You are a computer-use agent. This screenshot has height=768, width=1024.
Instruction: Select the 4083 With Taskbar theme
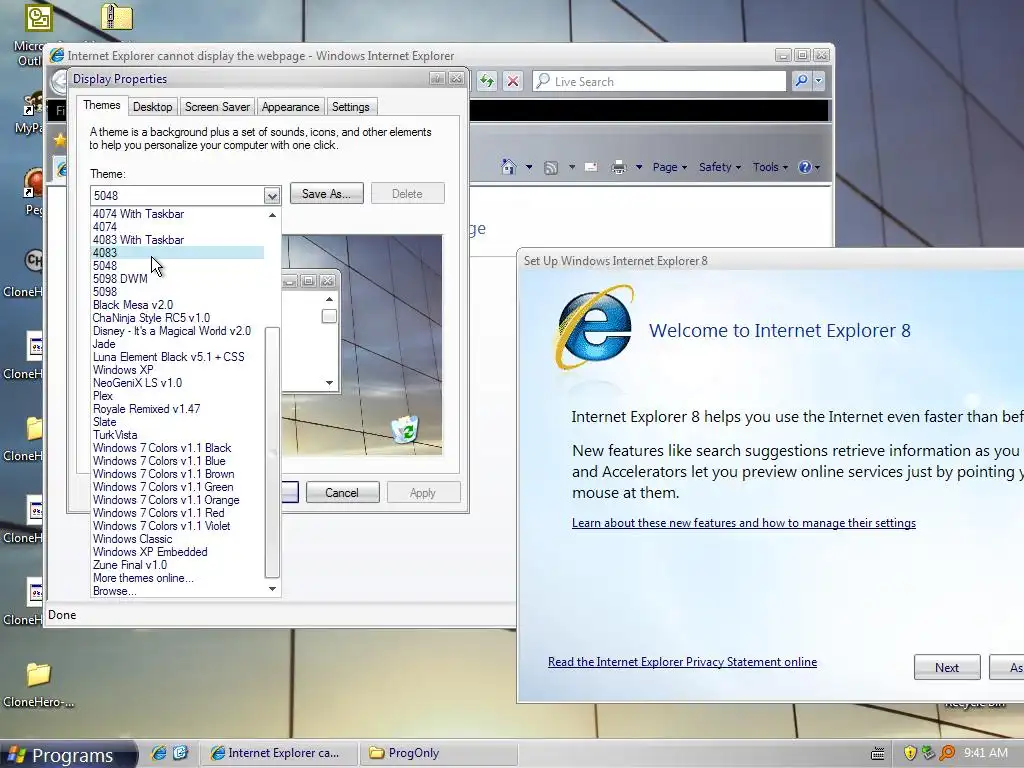coord(178,240)
